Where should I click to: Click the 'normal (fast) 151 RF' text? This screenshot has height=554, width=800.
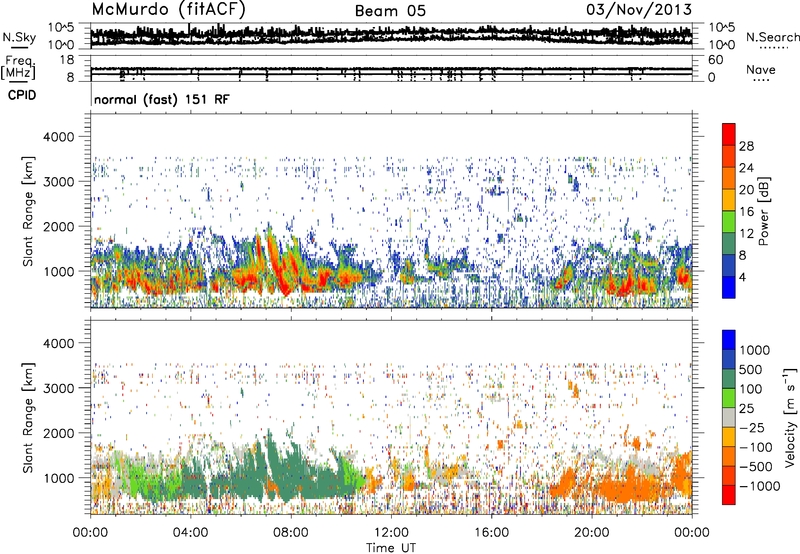(161, 99)
